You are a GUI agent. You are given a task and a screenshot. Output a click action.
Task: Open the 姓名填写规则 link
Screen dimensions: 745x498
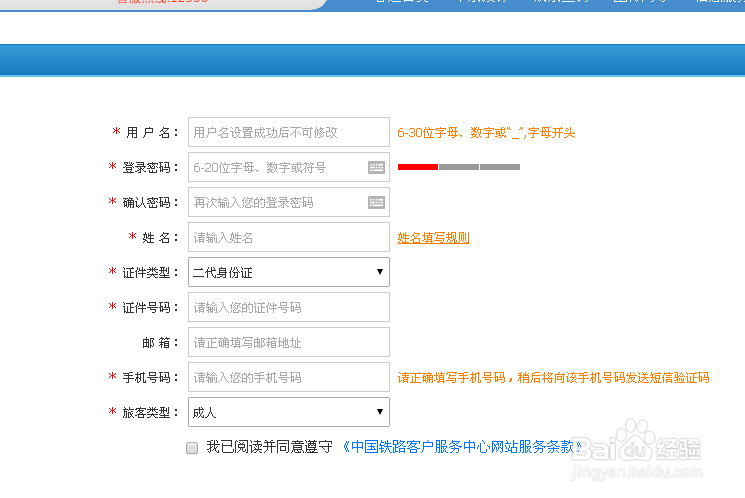pos(433,238)
